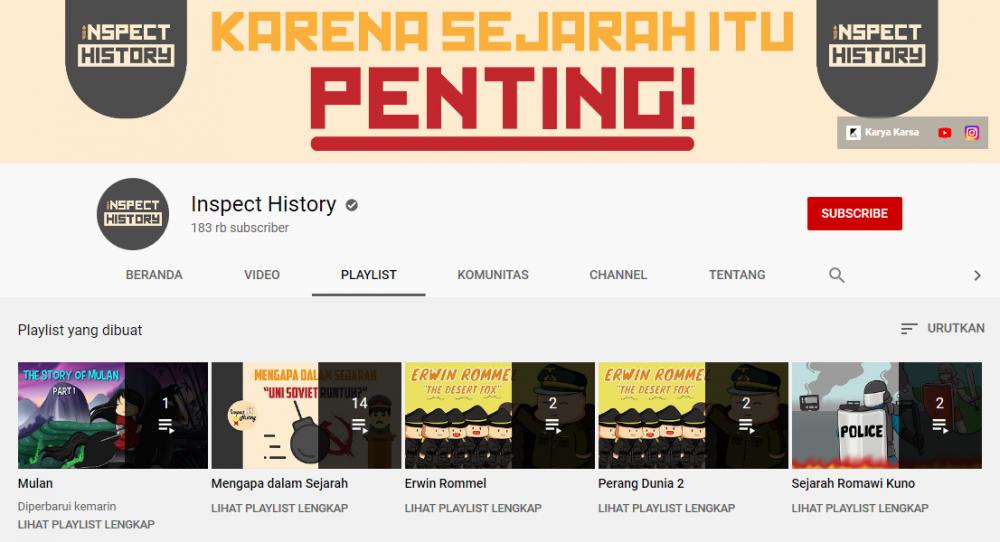
Task: Click the Mulan playlist title
Action: [35, 483]
